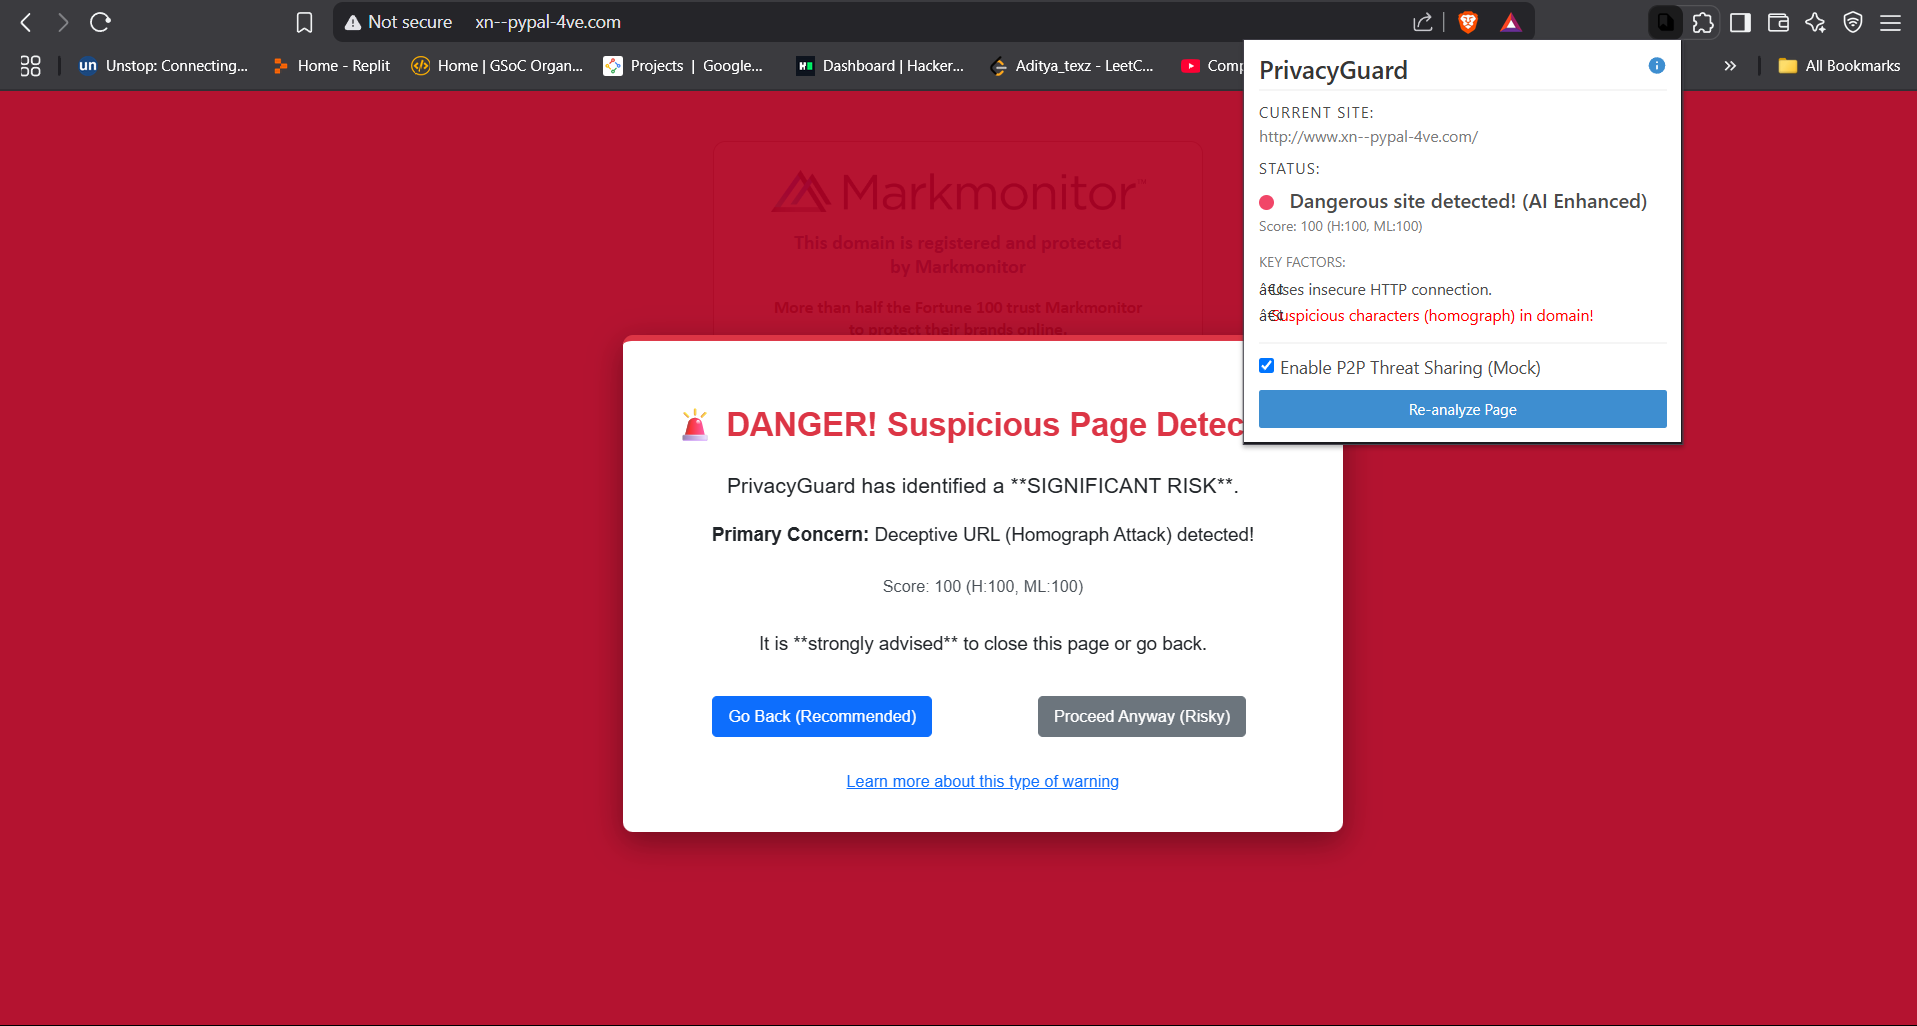
Task: Open the Brave Wallet icon
Action: (1778, 22)
